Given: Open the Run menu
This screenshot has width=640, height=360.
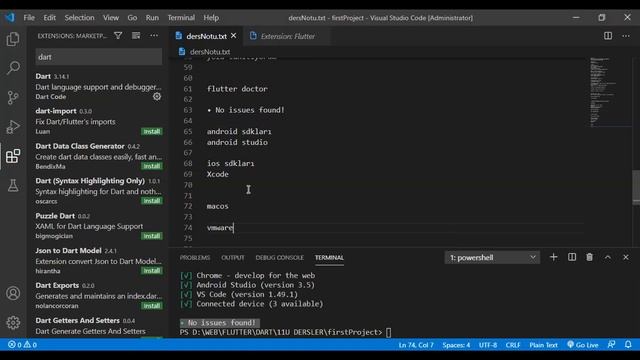Looking at the screenshot, I should pos(152,18).
